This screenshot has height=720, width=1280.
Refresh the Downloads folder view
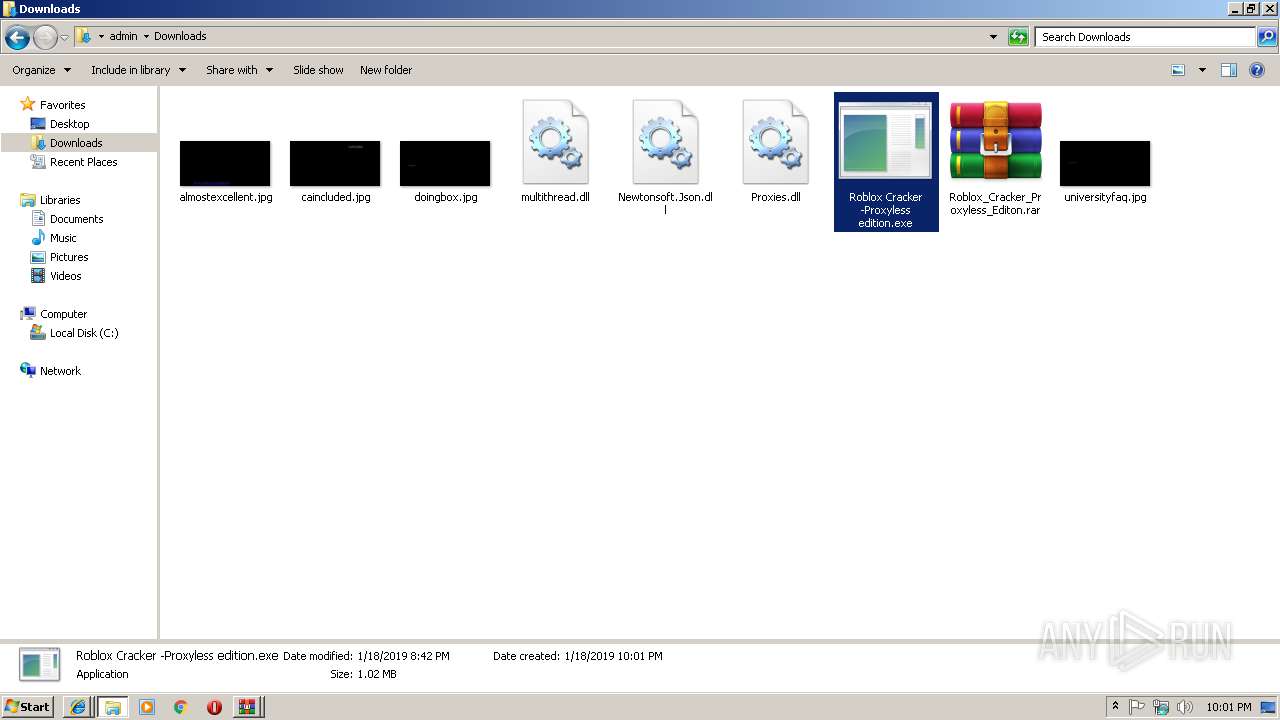(1018, 37)
